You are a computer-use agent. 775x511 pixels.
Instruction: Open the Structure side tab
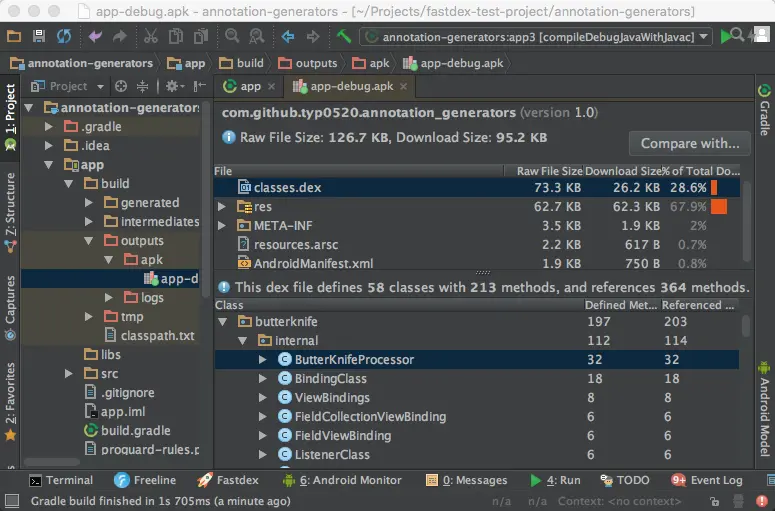10,213
